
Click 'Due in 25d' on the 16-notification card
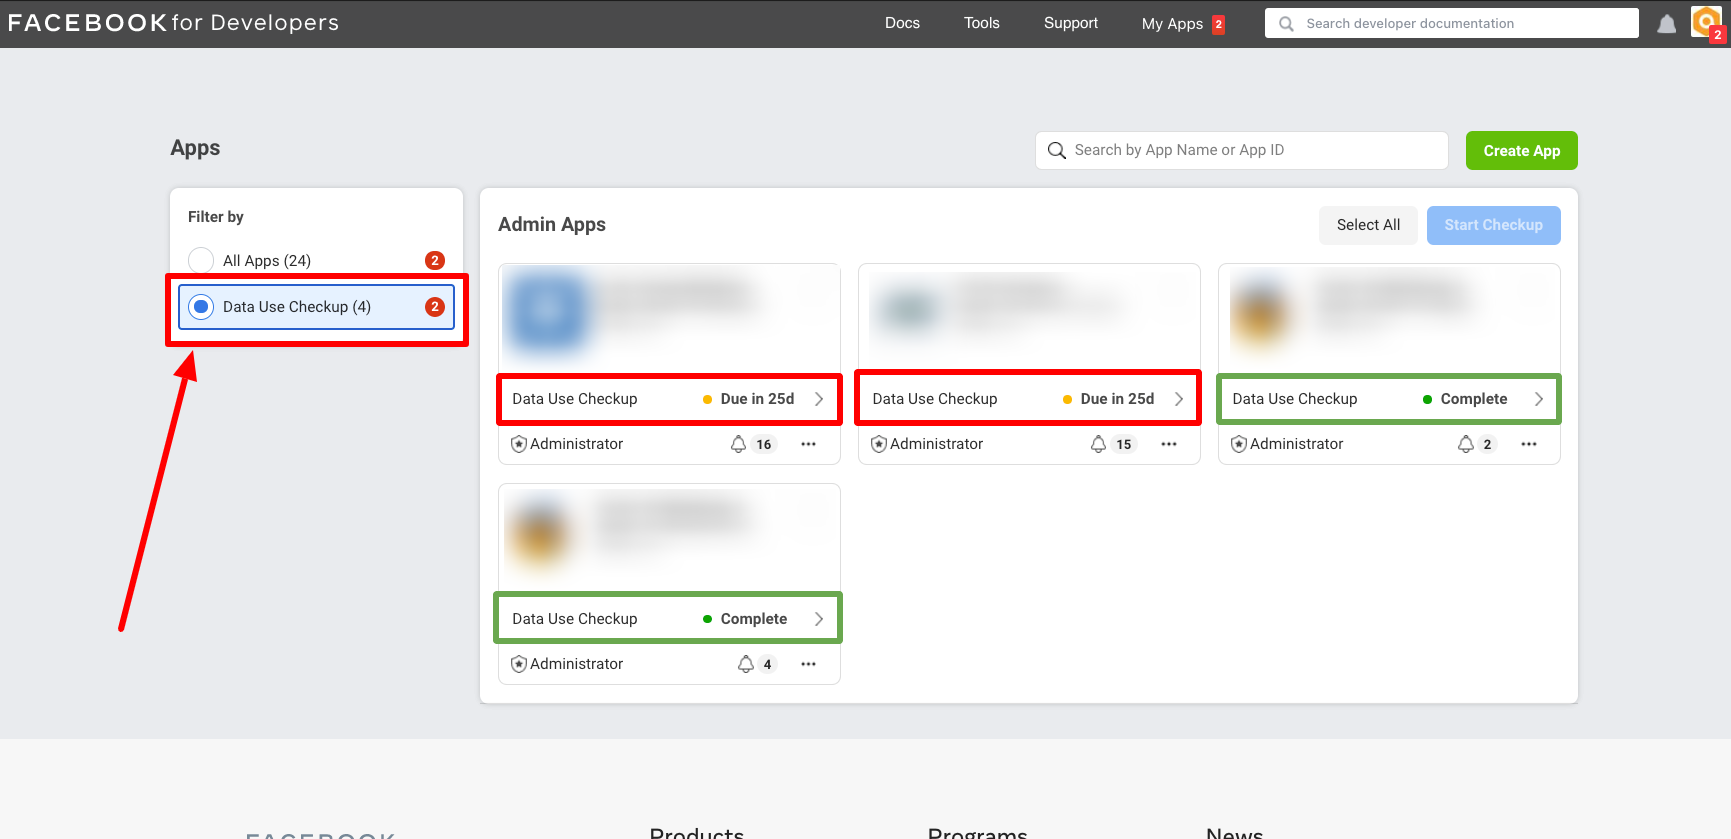pyautogui.click(x=757, y=399)
